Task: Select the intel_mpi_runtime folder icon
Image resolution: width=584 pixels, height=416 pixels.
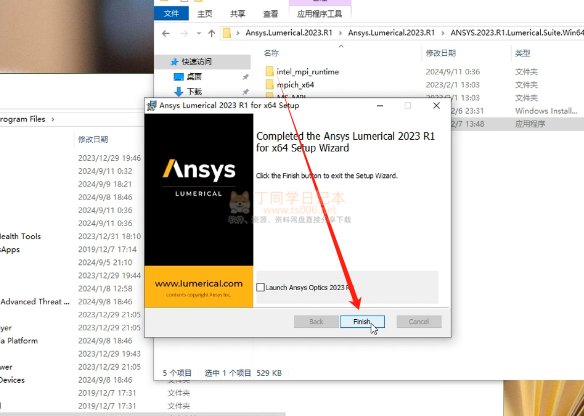Action: pyautogui.click(x=270, y=72)
